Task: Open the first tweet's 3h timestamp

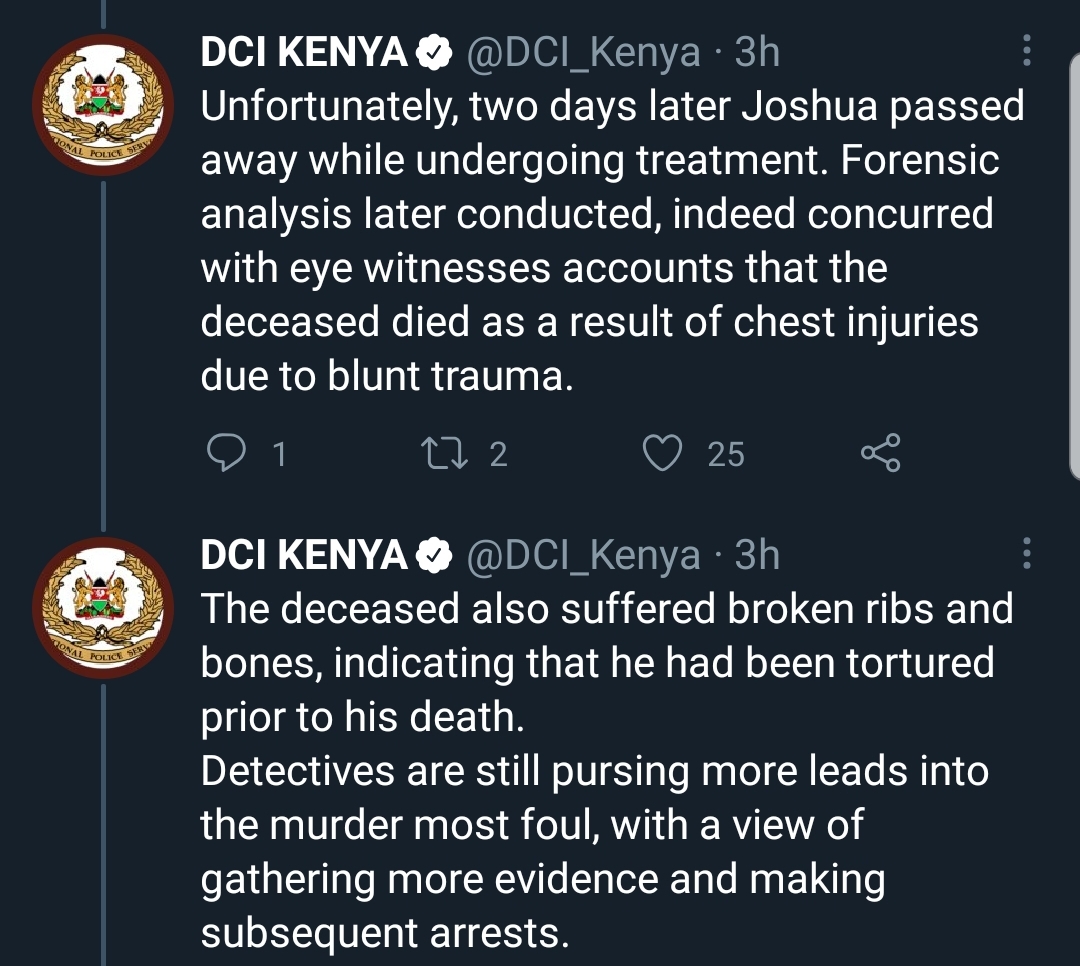Action: 757,54
